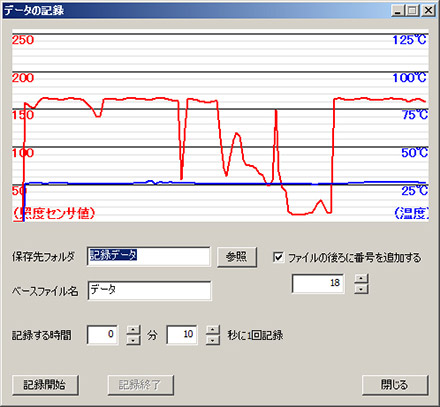
Task: Decrease the file number spinner value
Action: [x=361, y=289]
